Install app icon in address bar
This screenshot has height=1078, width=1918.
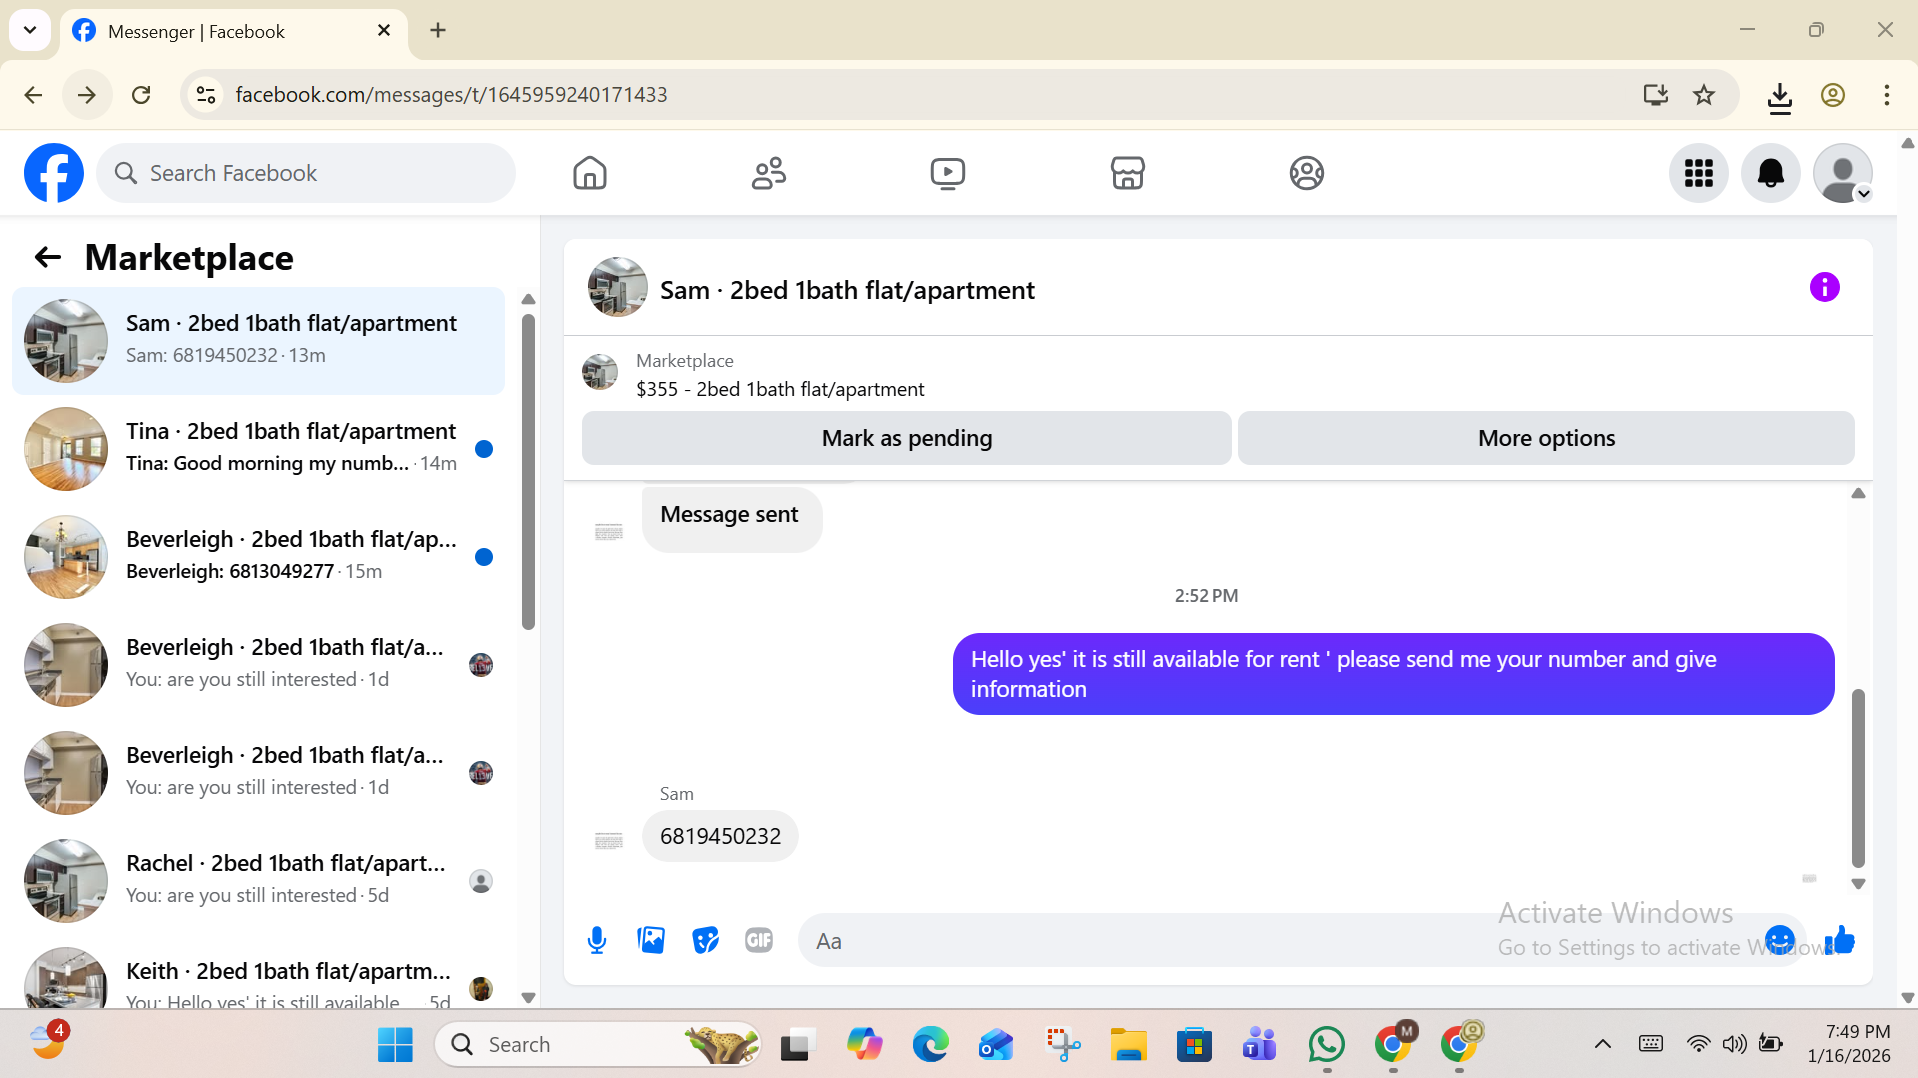click(x=1656, y=95)
